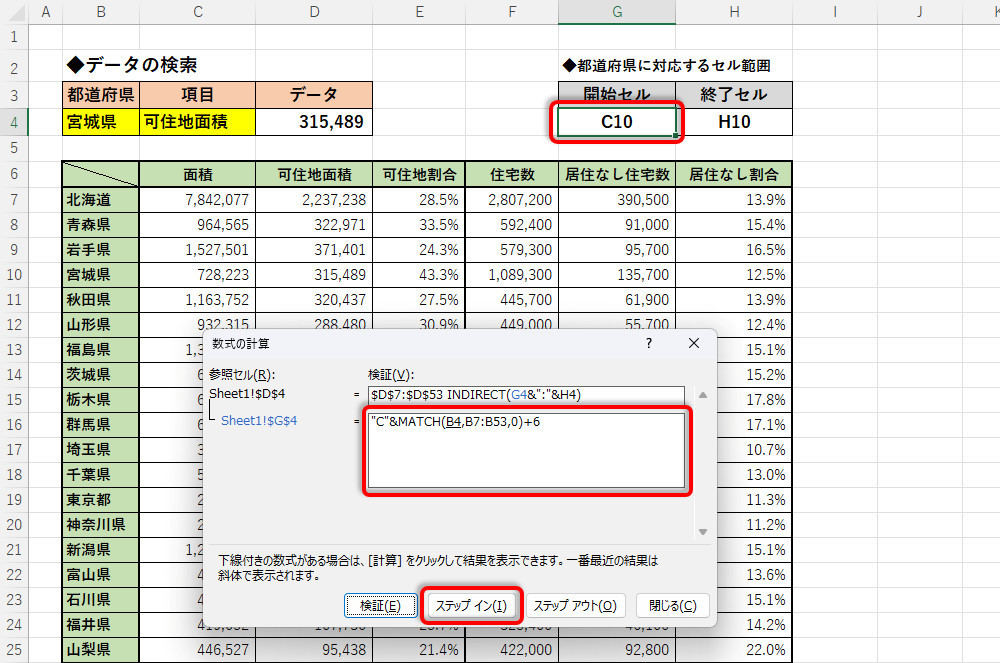Viewport: 1000px width, 663px height.
Task: Click the yellow 宮城県 search cell
Action: click(101, 122)
